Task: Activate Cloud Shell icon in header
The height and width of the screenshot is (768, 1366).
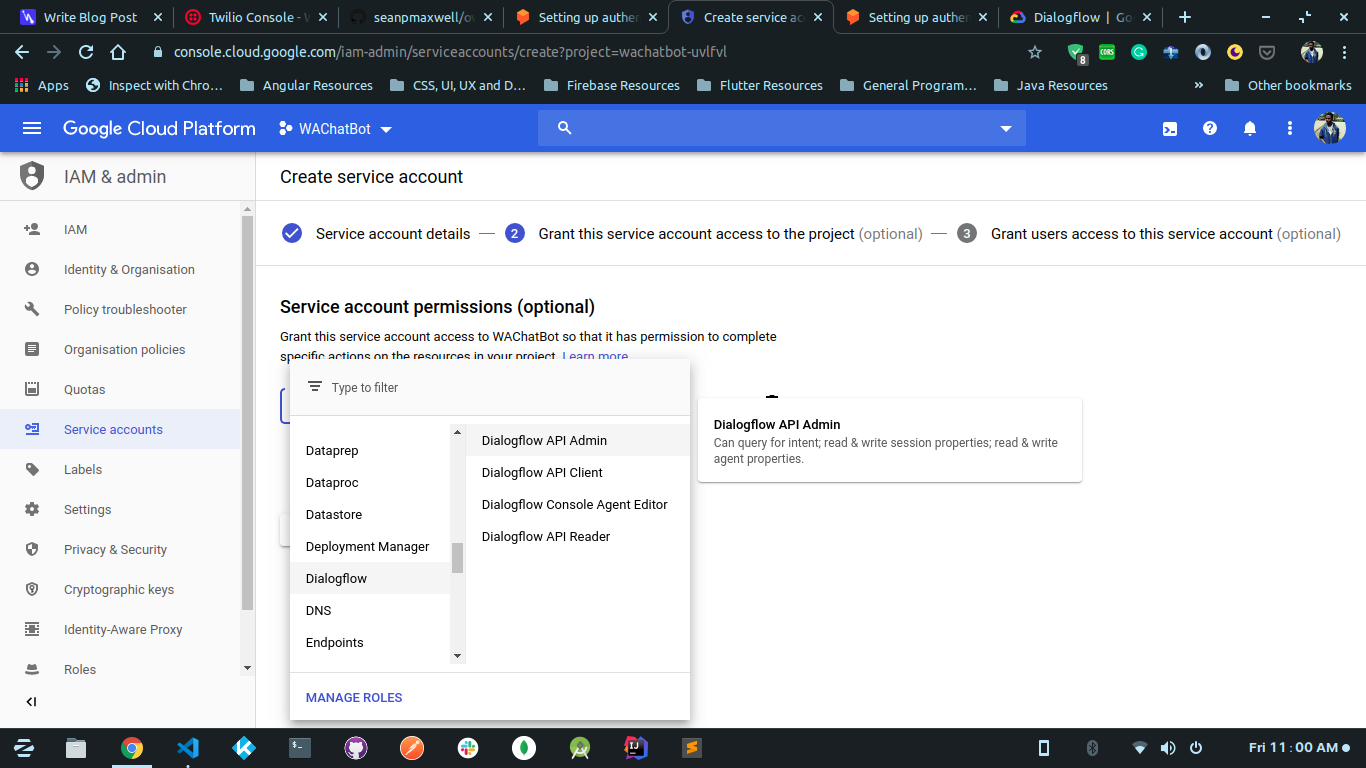Action: pos(1169,128)
